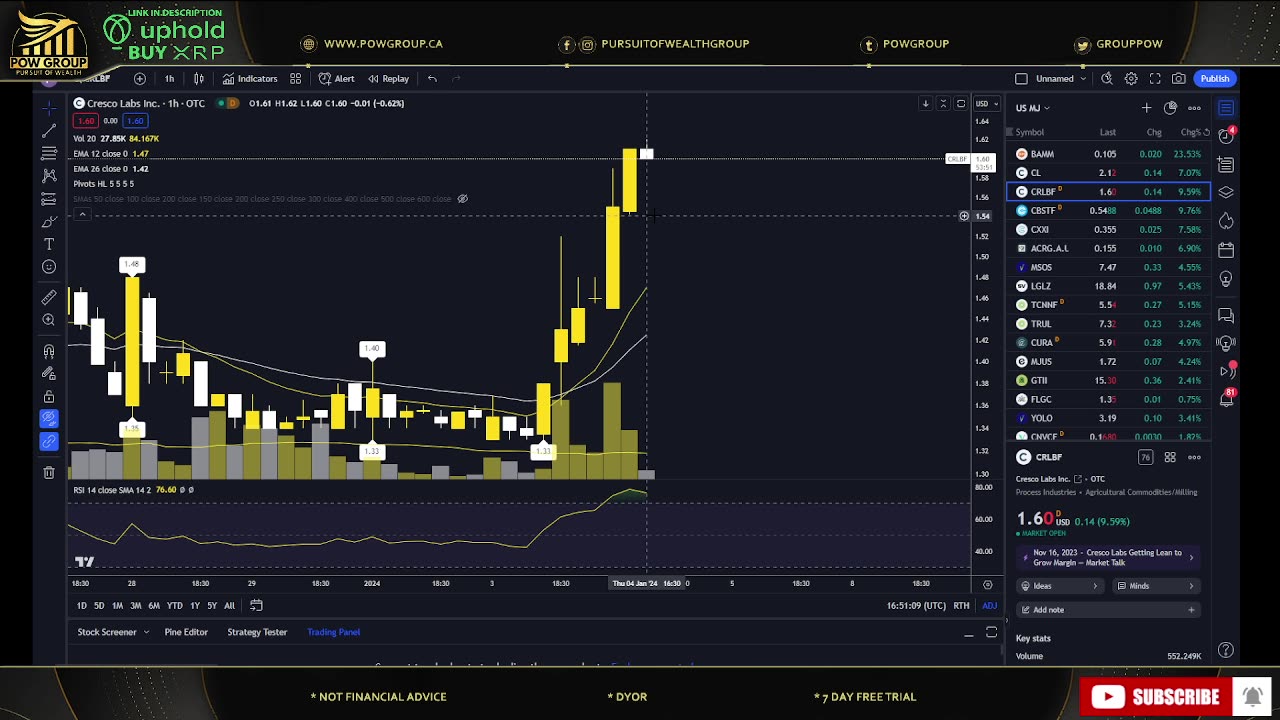Select the trend line drawing tool
The image size is (1280, 720).
click(x=48, y=131)
